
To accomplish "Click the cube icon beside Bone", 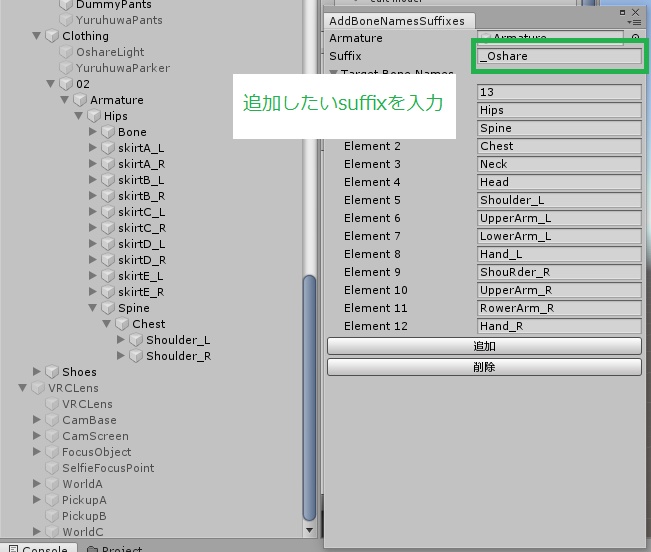I will pyautogui.click(x=108, y=132).
